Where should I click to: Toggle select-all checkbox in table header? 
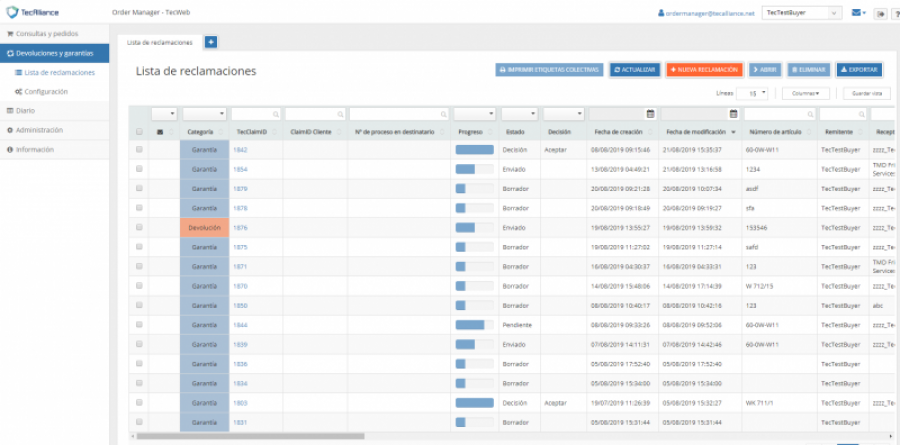[x=139, y=131]
